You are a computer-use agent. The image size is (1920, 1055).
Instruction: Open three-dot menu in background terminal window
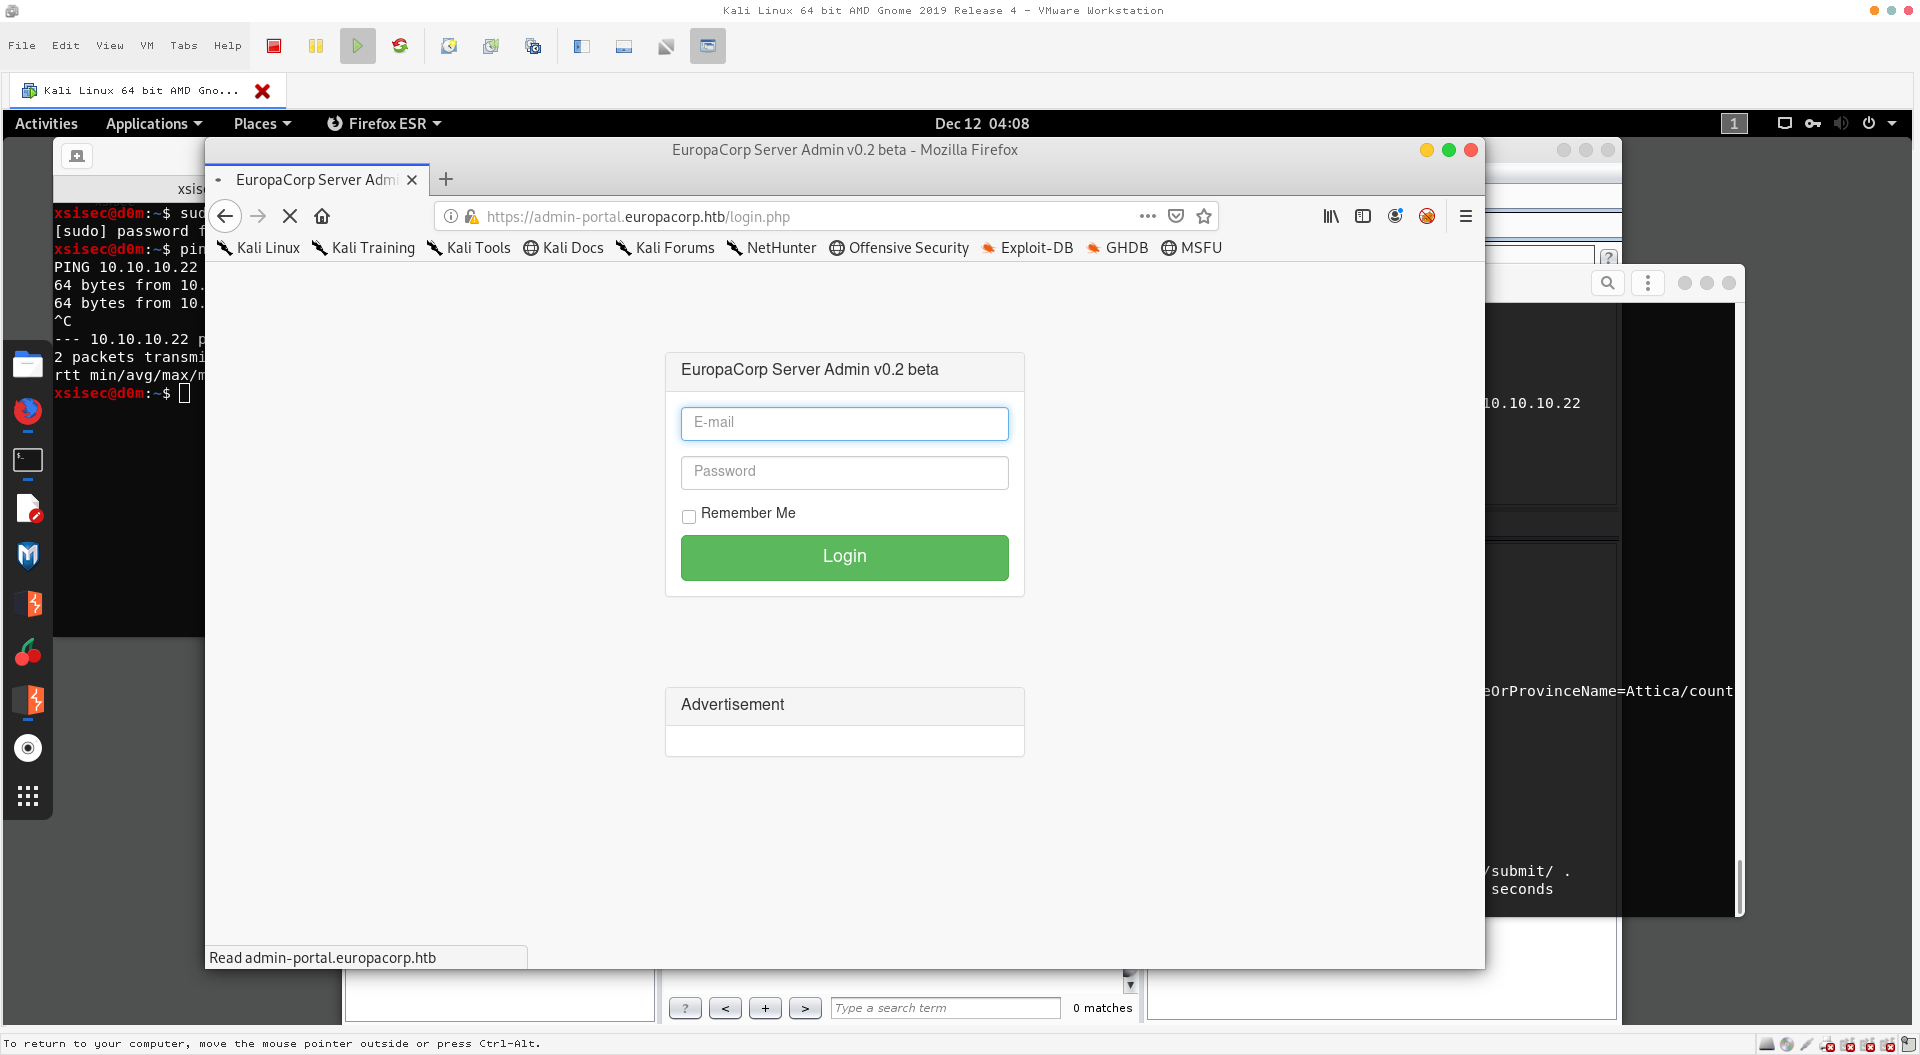point(1648,283)
